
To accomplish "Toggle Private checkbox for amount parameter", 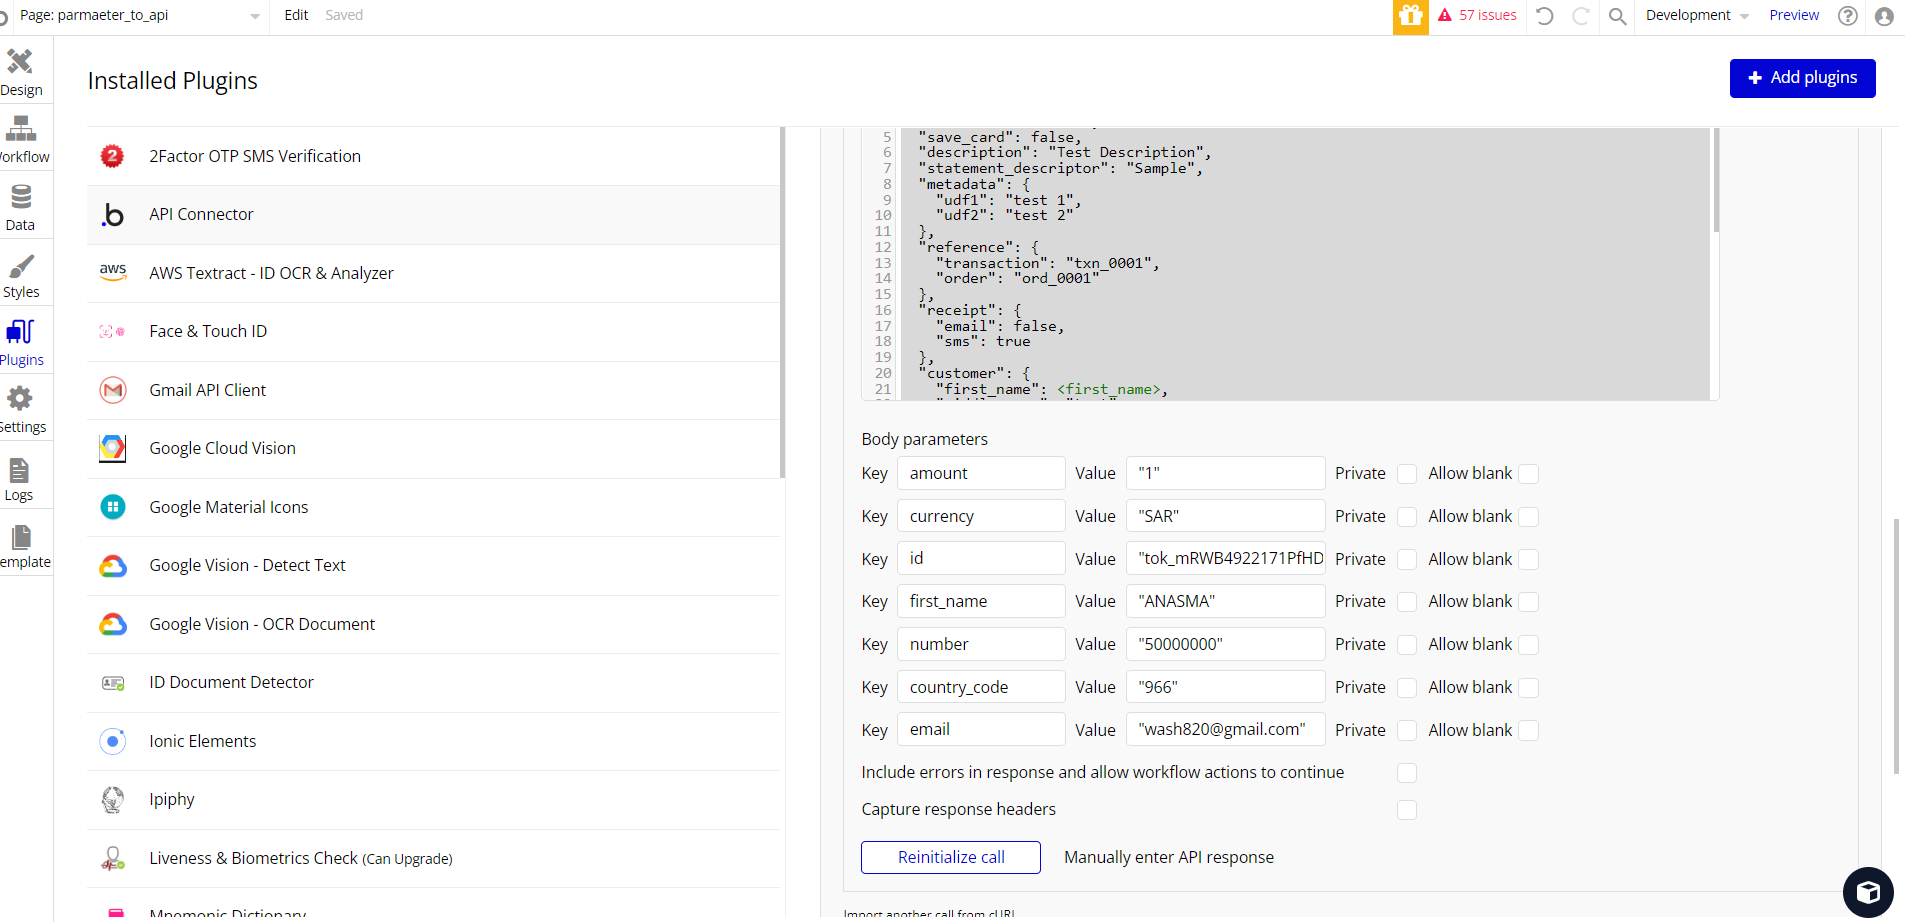I will coord(1407,474).
